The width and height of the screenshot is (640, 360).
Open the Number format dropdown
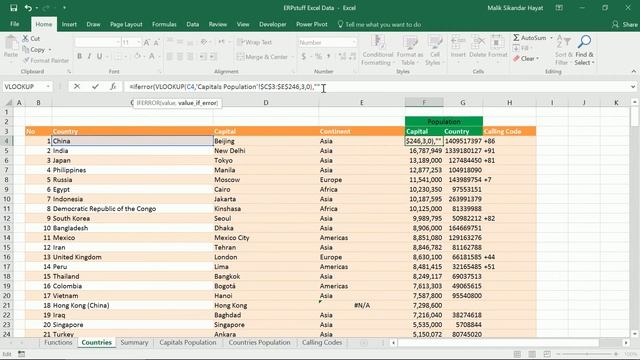click(x=353, y=42)
